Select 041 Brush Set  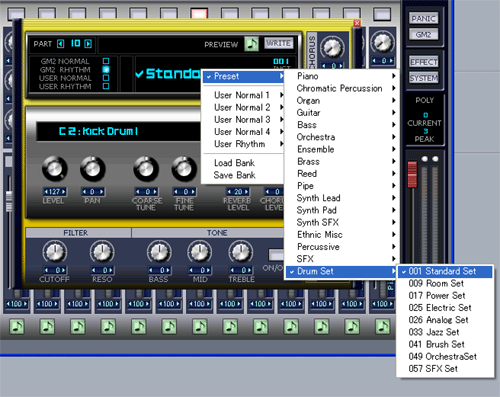click(445, 344)
